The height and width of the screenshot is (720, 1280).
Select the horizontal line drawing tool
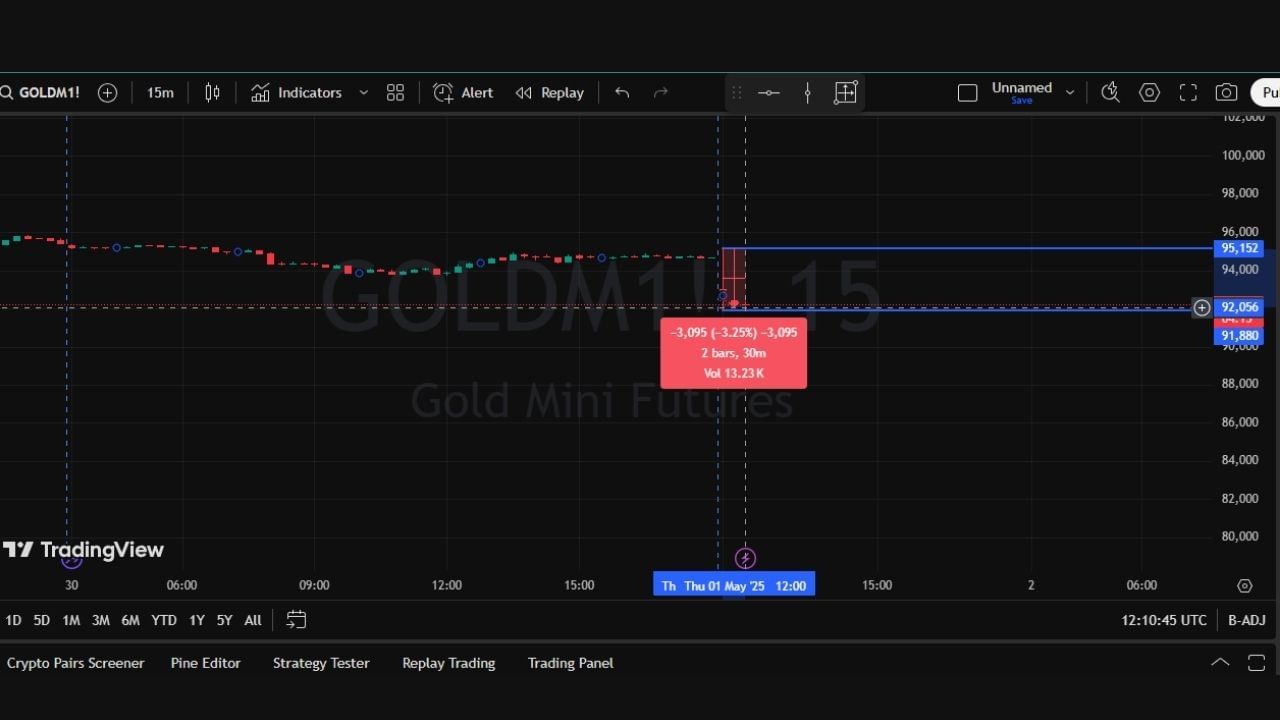[769, 93]
